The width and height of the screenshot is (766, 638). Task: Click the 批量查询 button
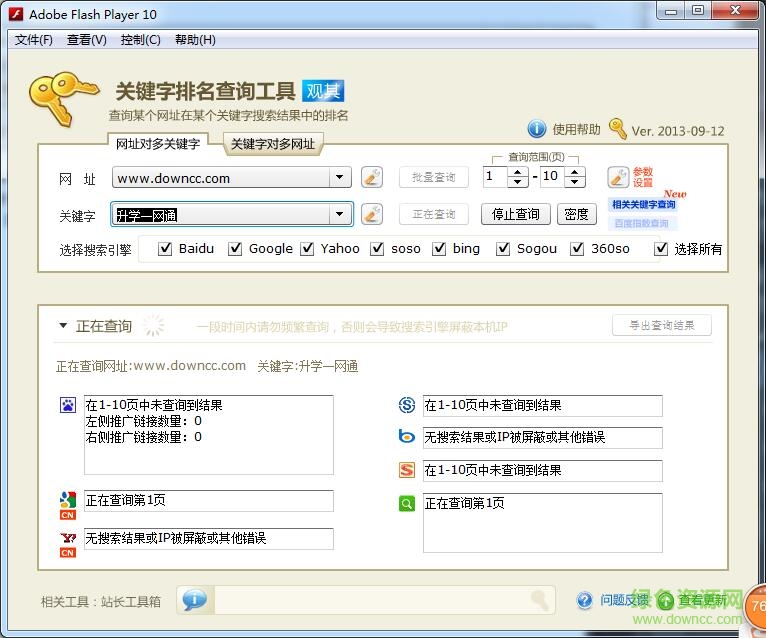[x=433, y=177]
